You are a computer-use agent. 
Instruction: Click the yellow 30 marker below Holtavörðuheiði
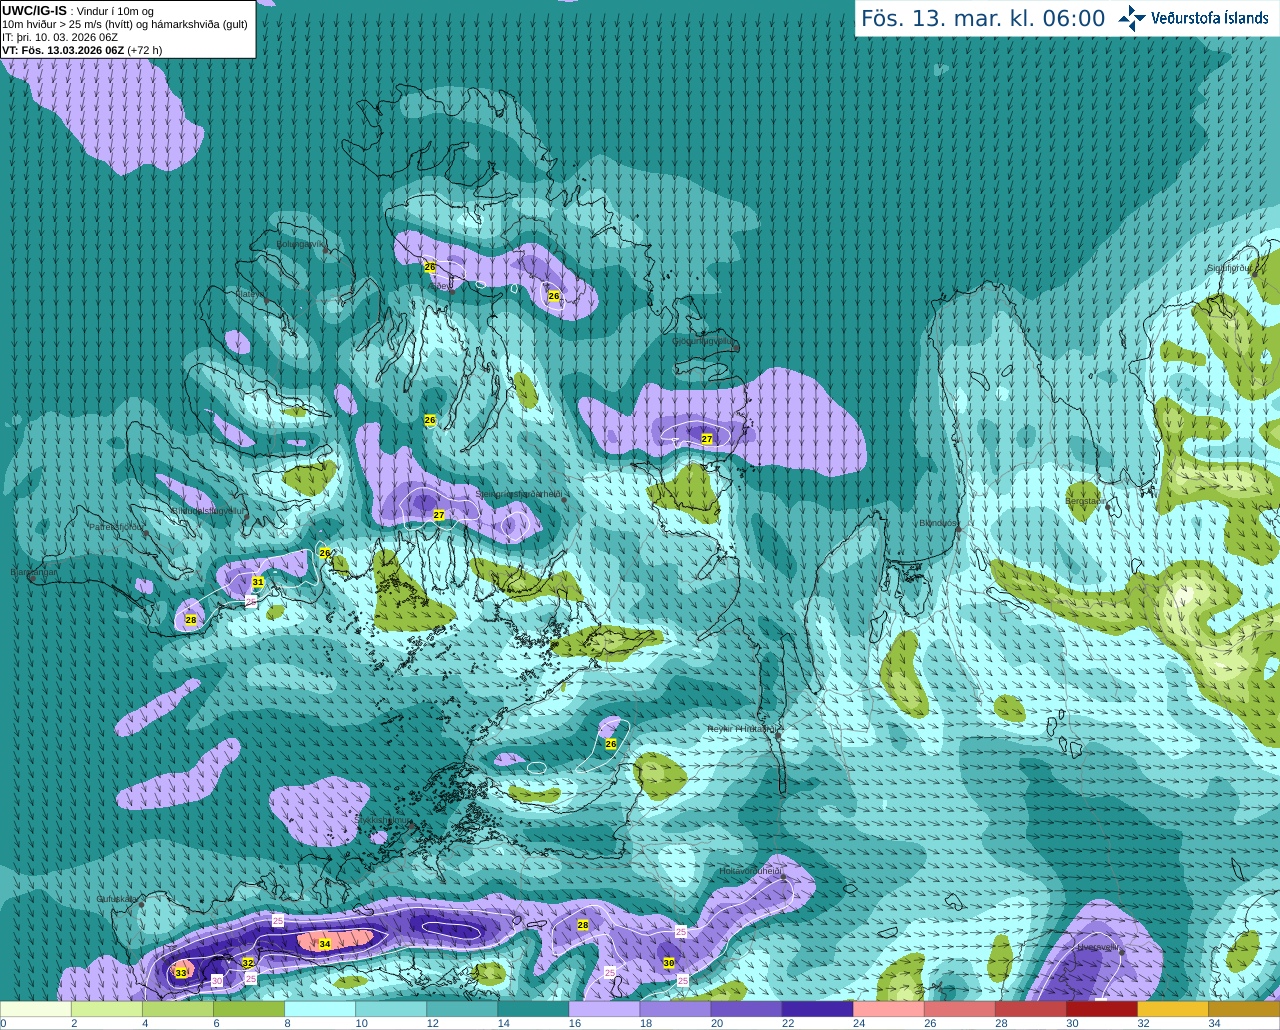[669, 962]
